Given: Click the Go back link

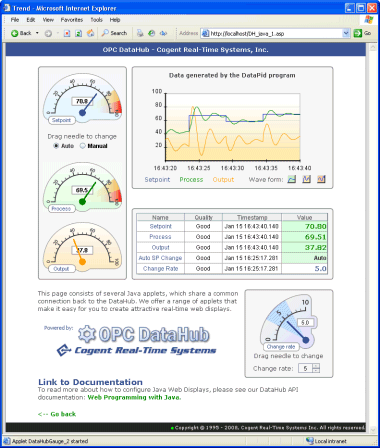Looking at the screenshot, I should [57, 414].
